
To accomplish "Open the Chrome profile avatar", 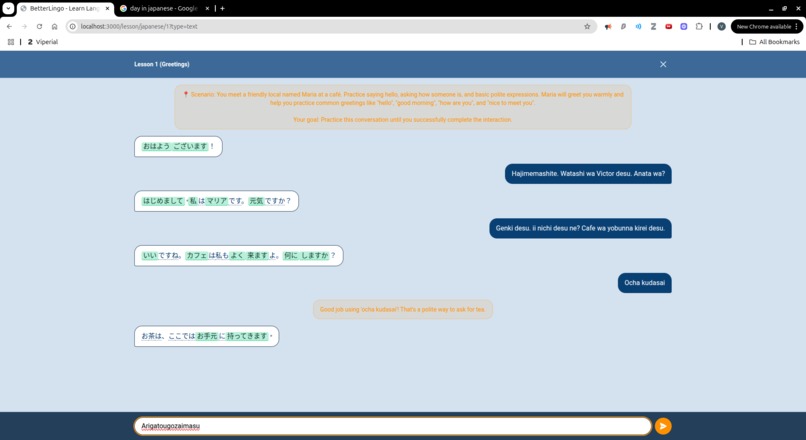I will 721,27.
